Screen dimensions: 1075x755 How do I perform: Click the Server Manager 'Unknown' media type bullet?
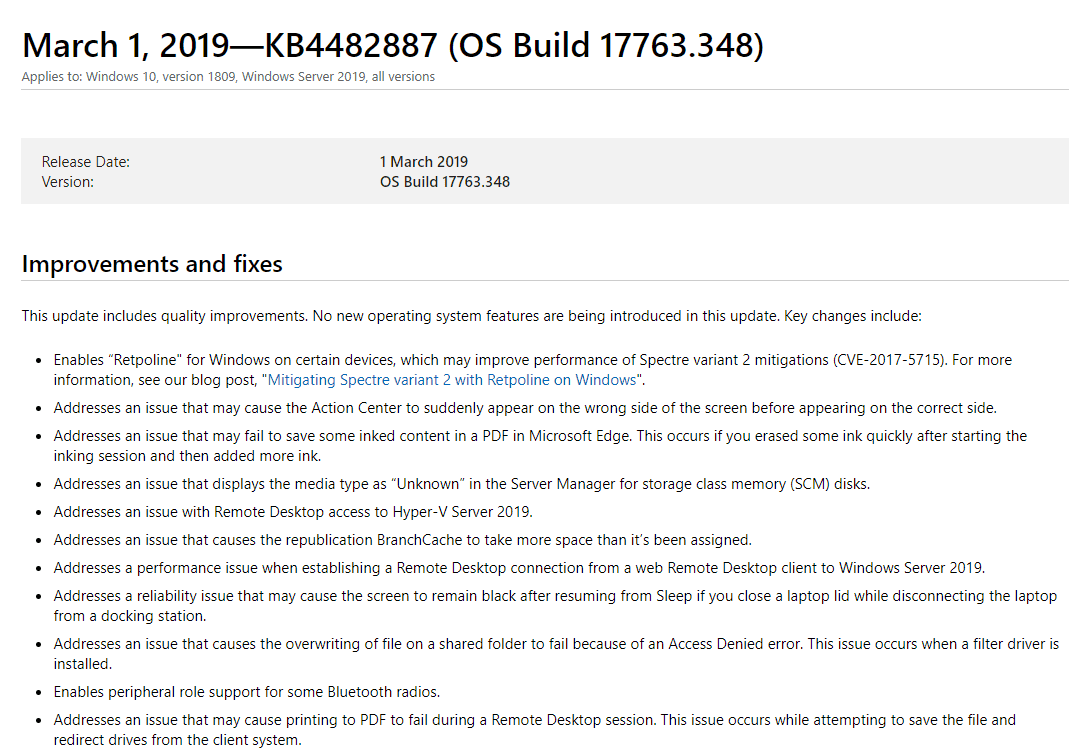(x=462, y=484)
